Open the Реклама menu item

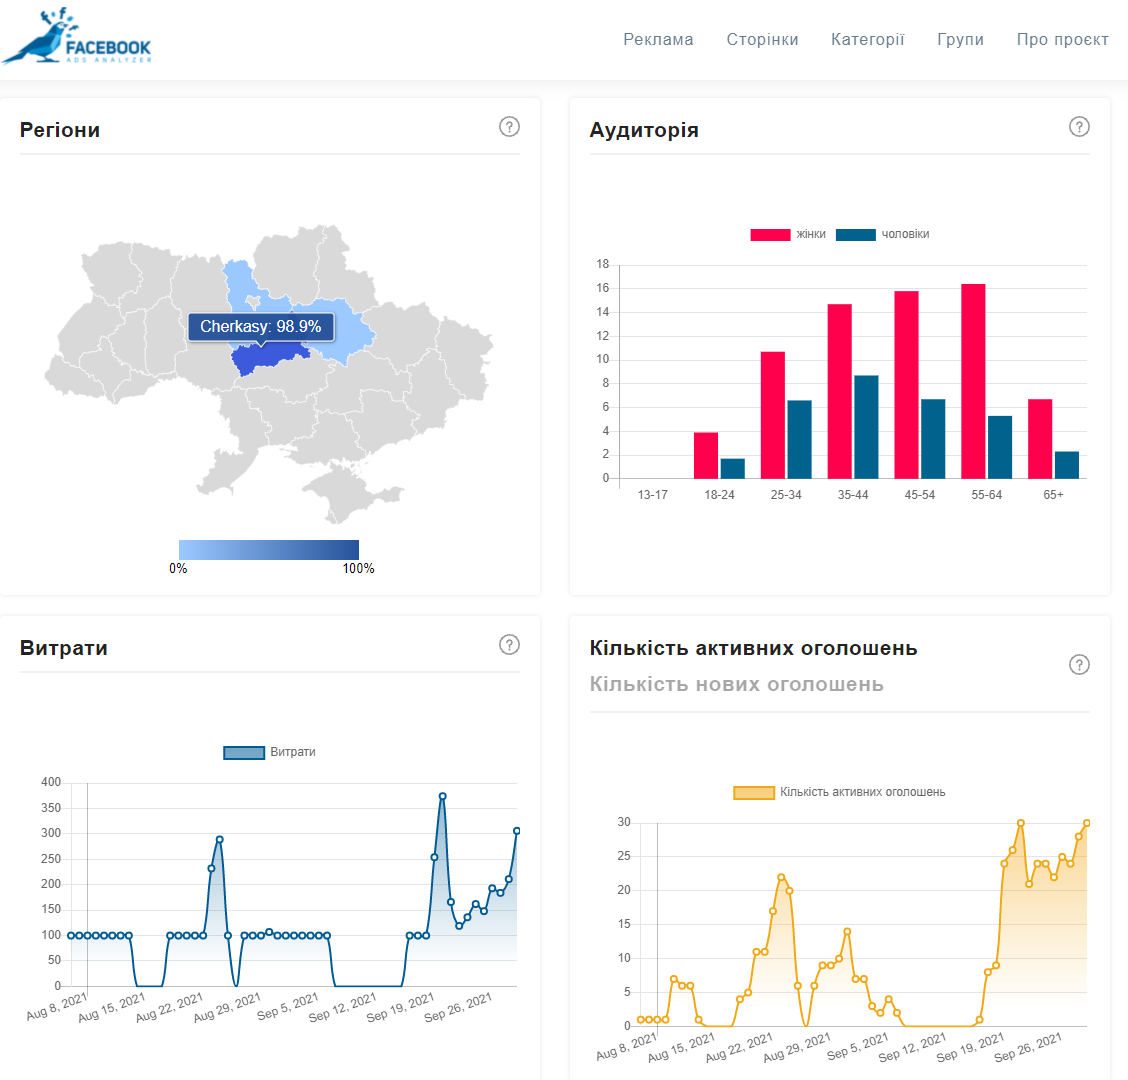pos(658,40)
